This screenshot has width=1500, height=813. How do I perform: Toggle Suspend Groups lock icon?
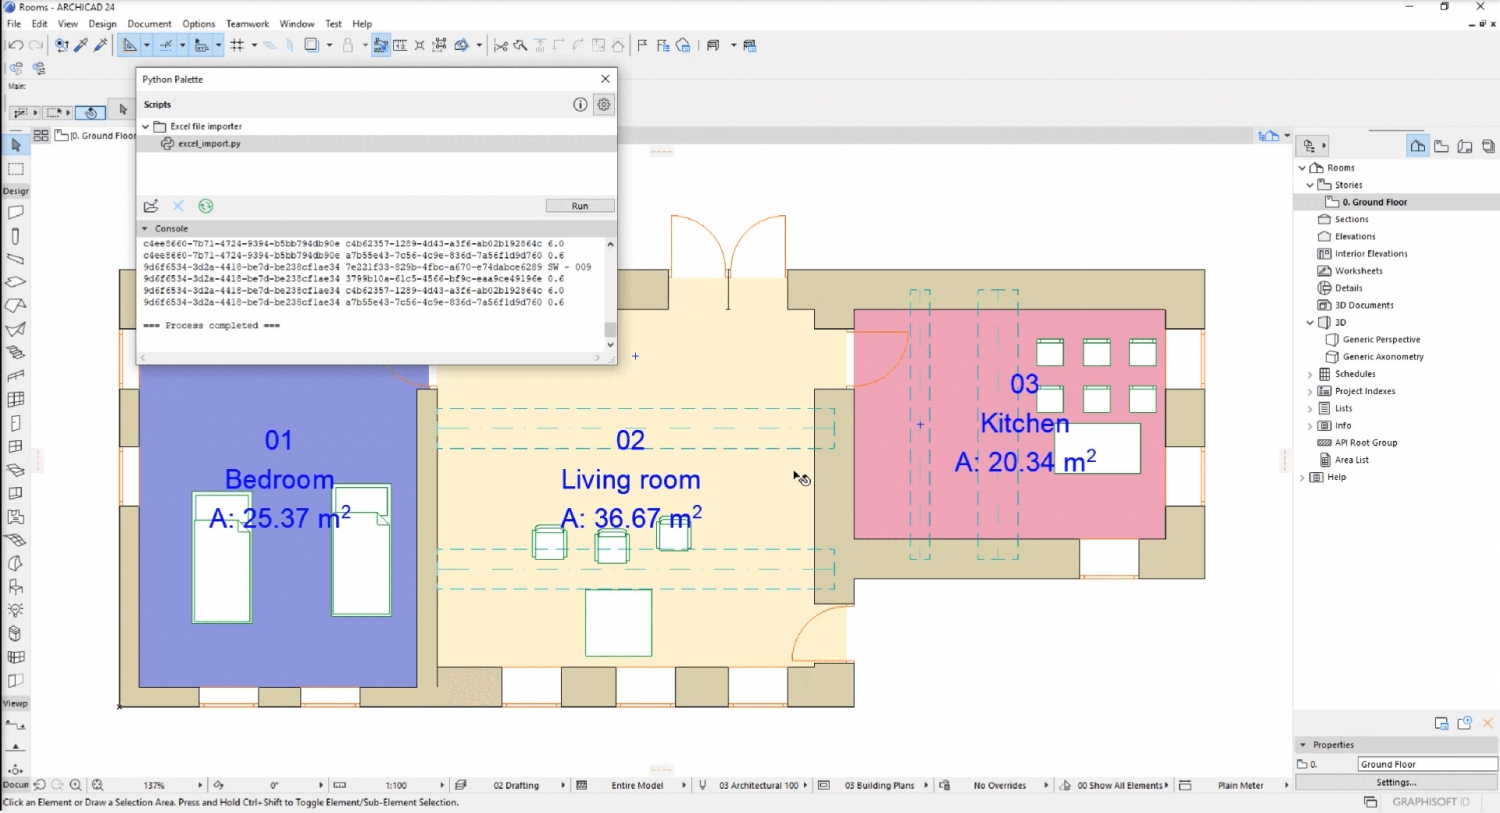point(348,45)
